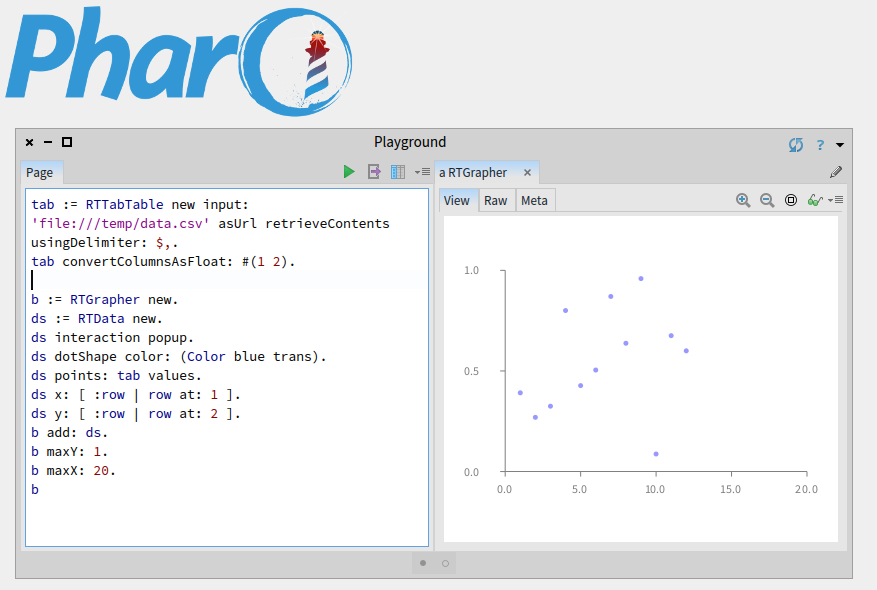This screenshot has height=590, width=877.
Task: Click the pencil edit icon
Action: [x=836, y=172]
